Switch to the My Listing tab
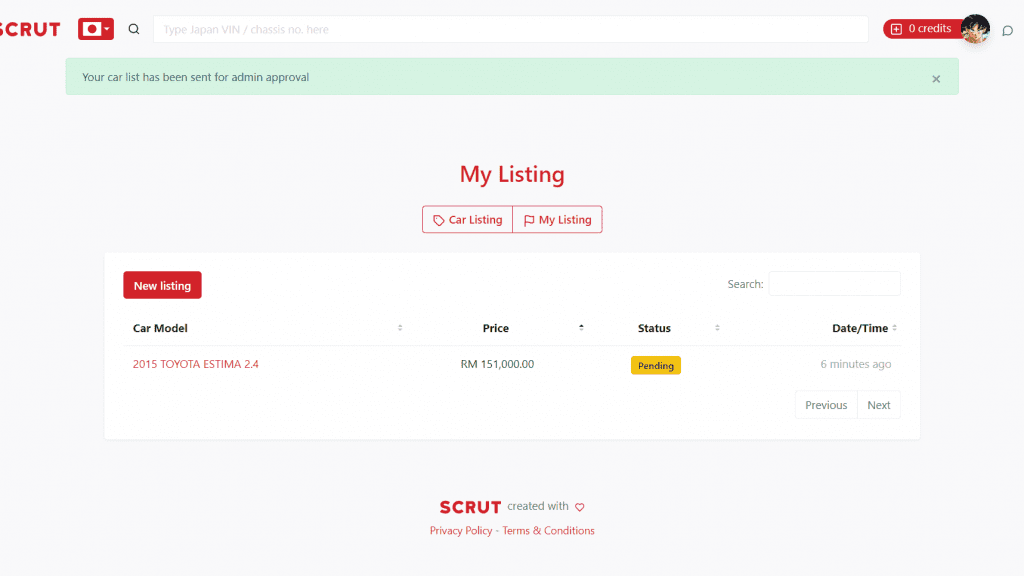Image resolution: width=1024 pixels, height=576 pixels. [x=557, y=219]
